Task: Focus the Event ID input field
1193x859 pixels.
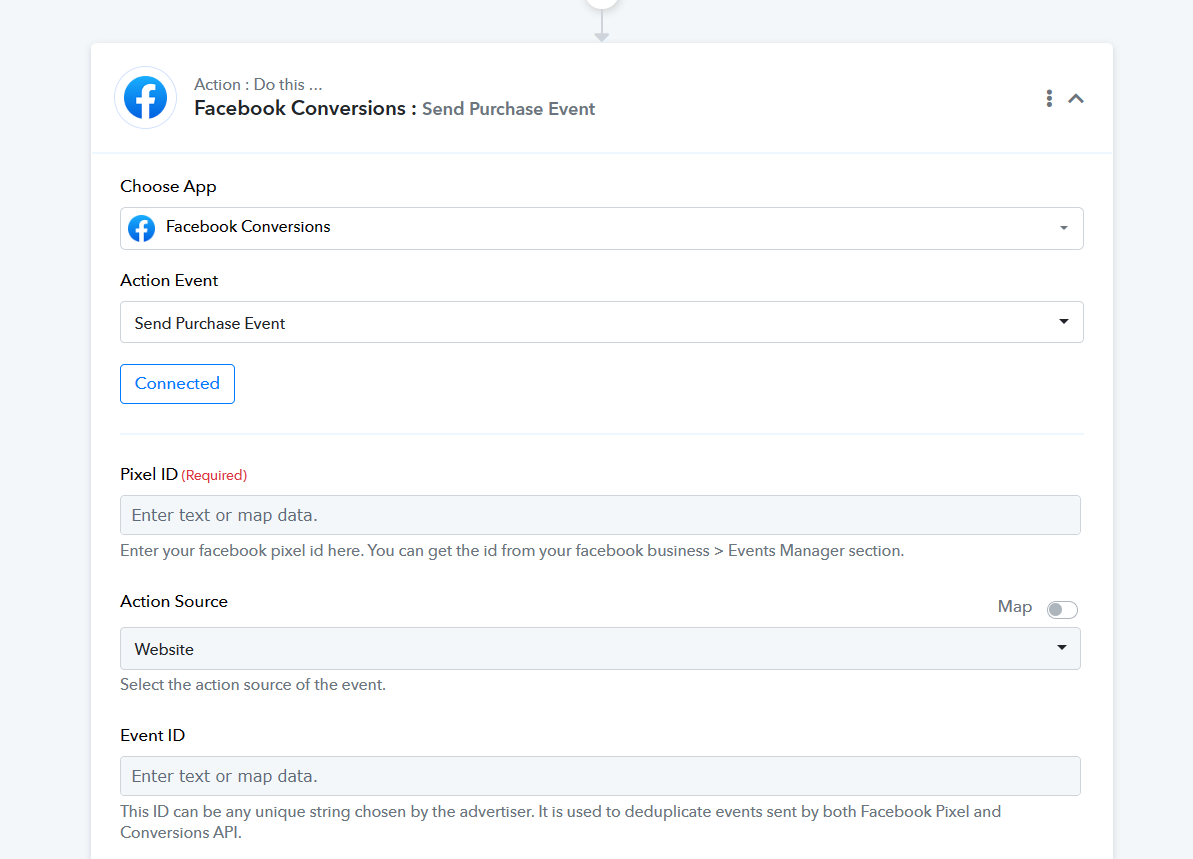Action: pos(600,776)
